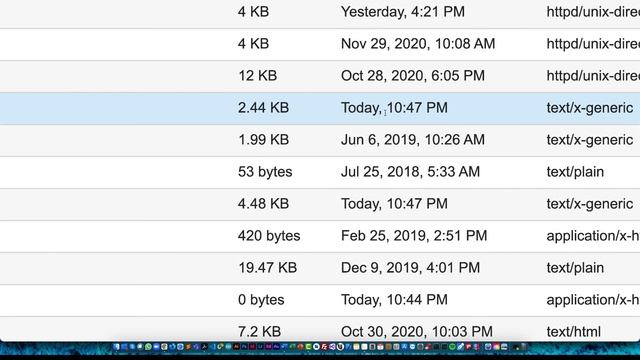
Task: Open Adobe InDesign dock icon
Action: (252, 347)
